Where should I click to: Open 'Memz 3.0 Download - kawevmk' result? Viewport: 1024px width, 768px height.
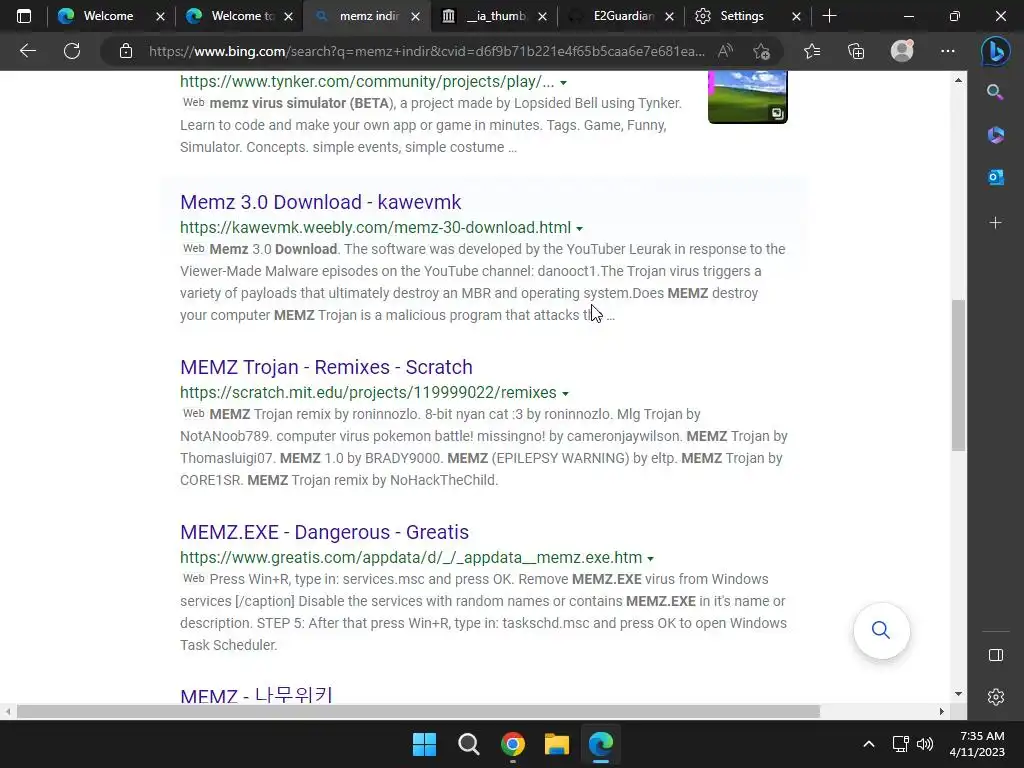click(321, 202)
